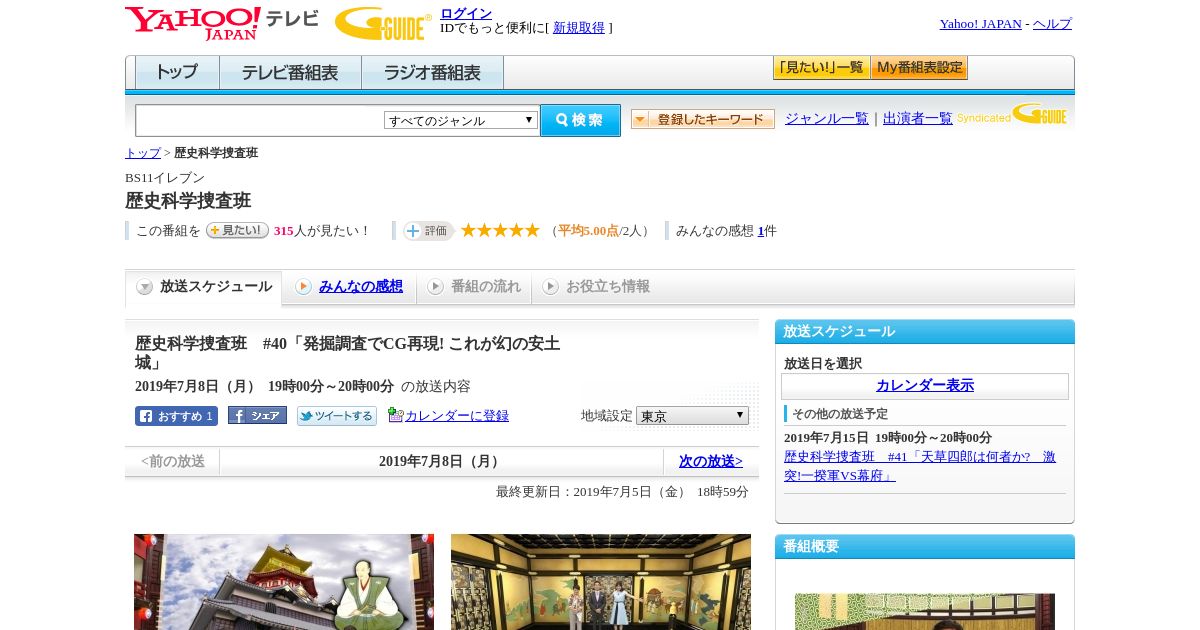Click the calendar icon before カレンダーに登録
Viewport: 1200px width, 630px height.
pyautogui.click(x=396, y=415)
